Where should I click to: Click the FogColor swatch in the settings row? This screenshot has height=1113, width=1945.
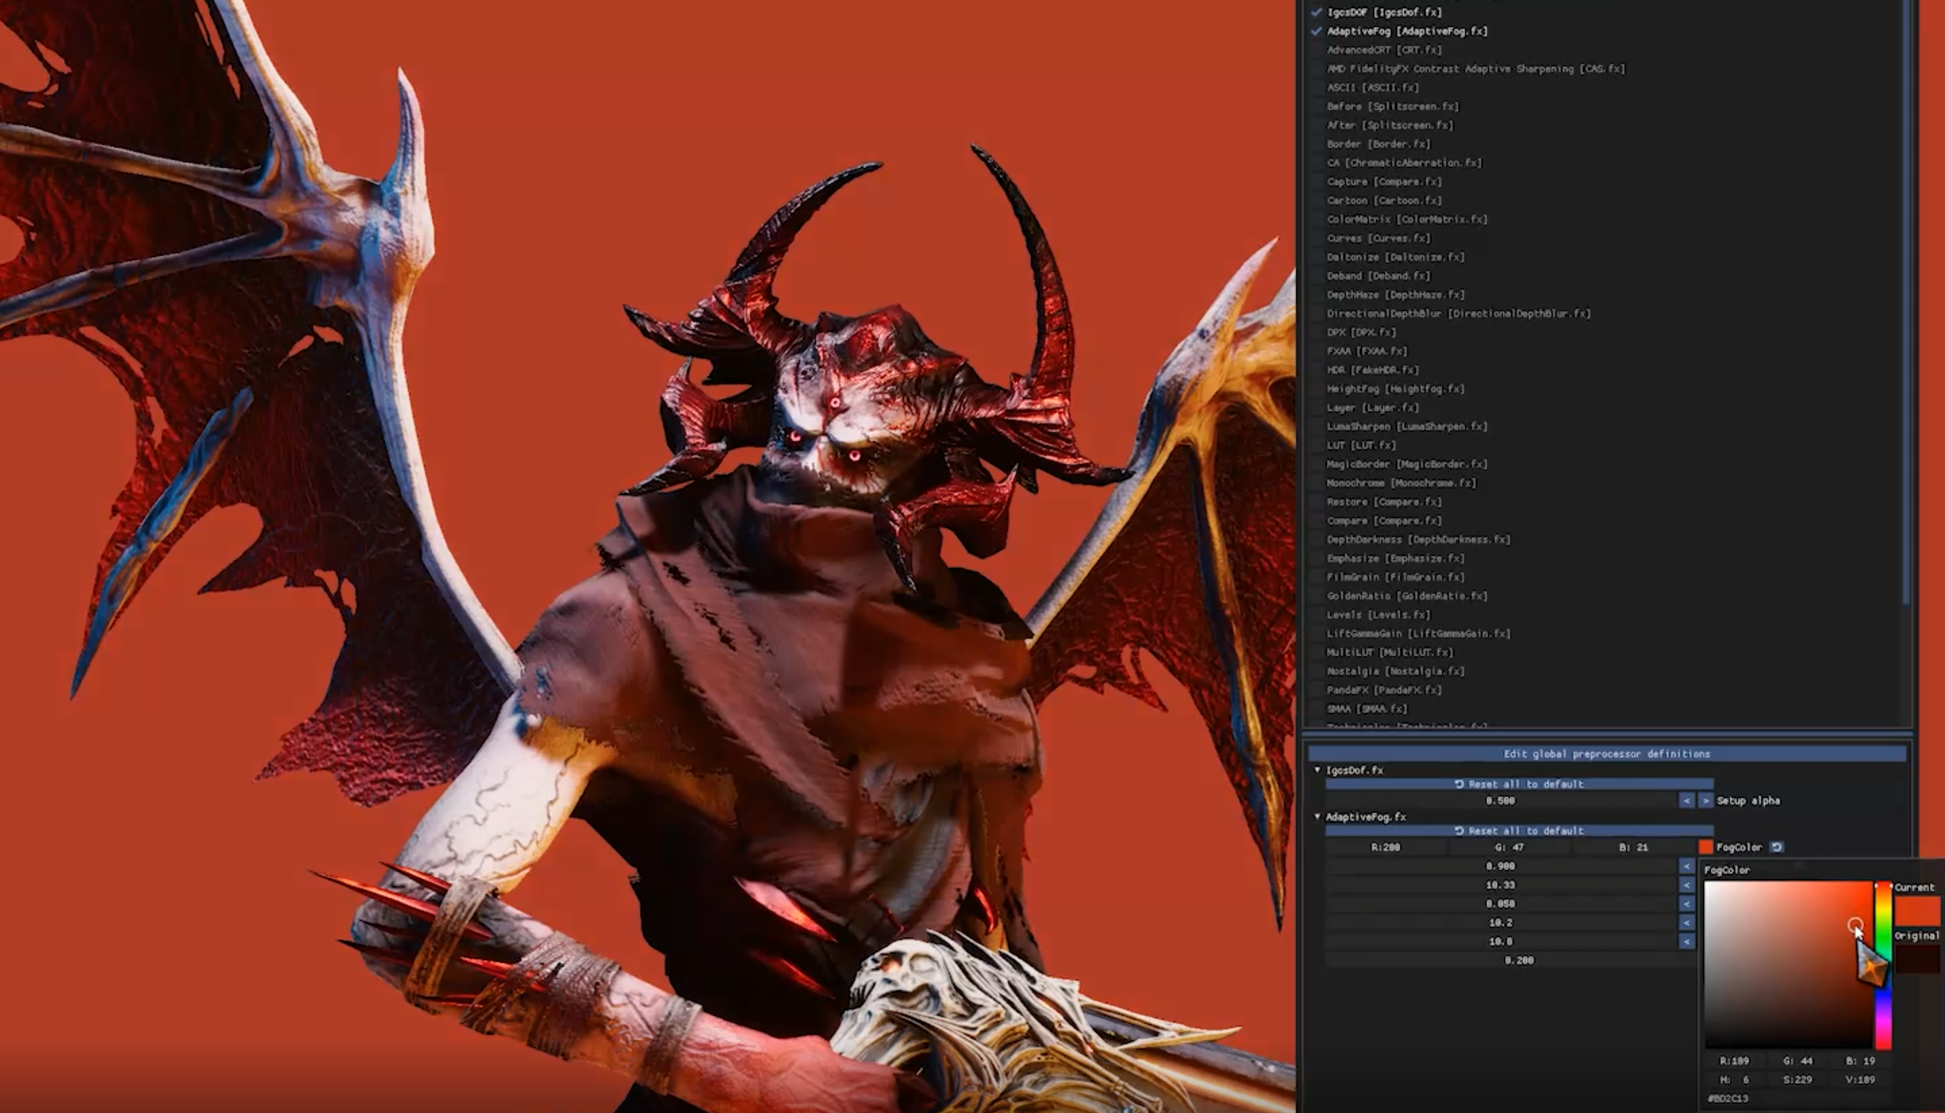(1706, 847)
